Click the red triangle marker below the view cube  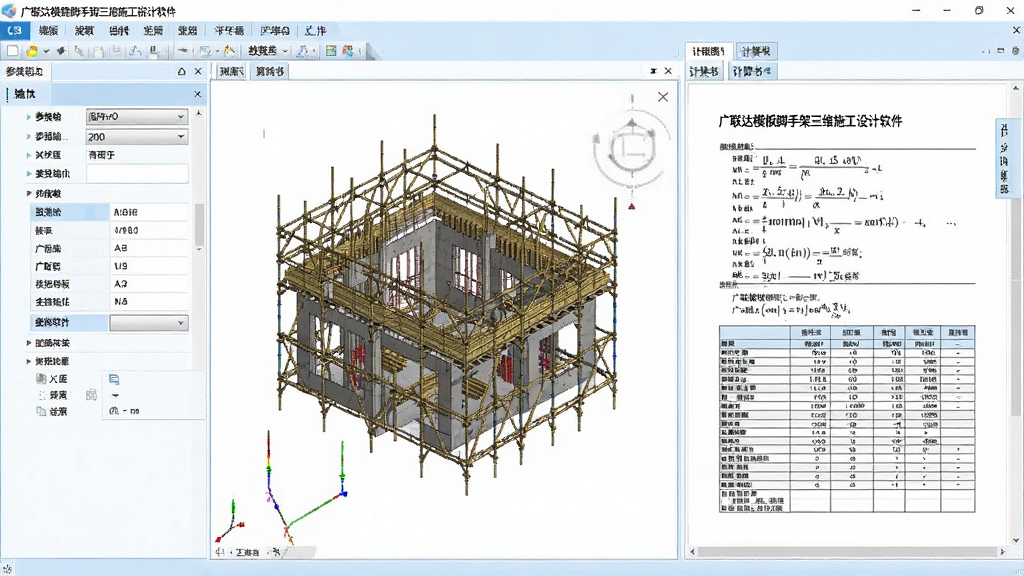point(632,206)
